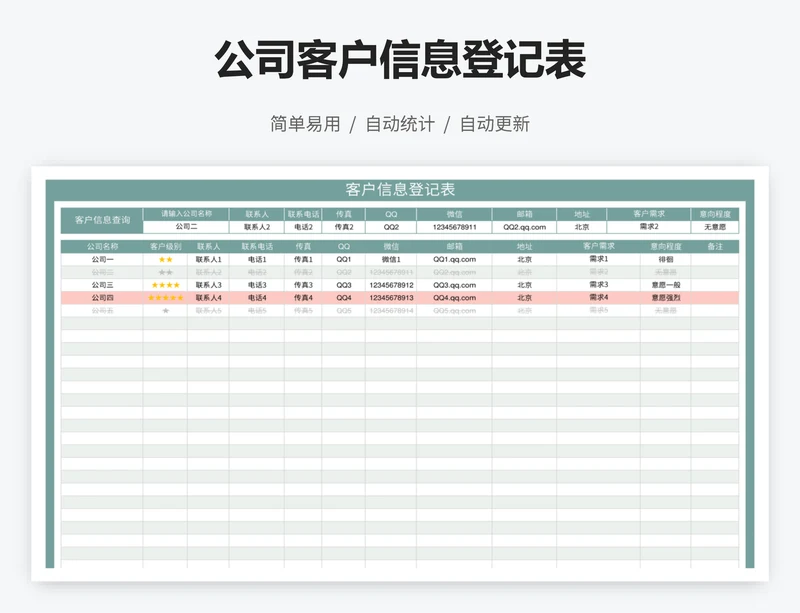The image size is (800, 613).
Task: Click the two-star rating beside 公司一
Action: (x=164, y=256)
